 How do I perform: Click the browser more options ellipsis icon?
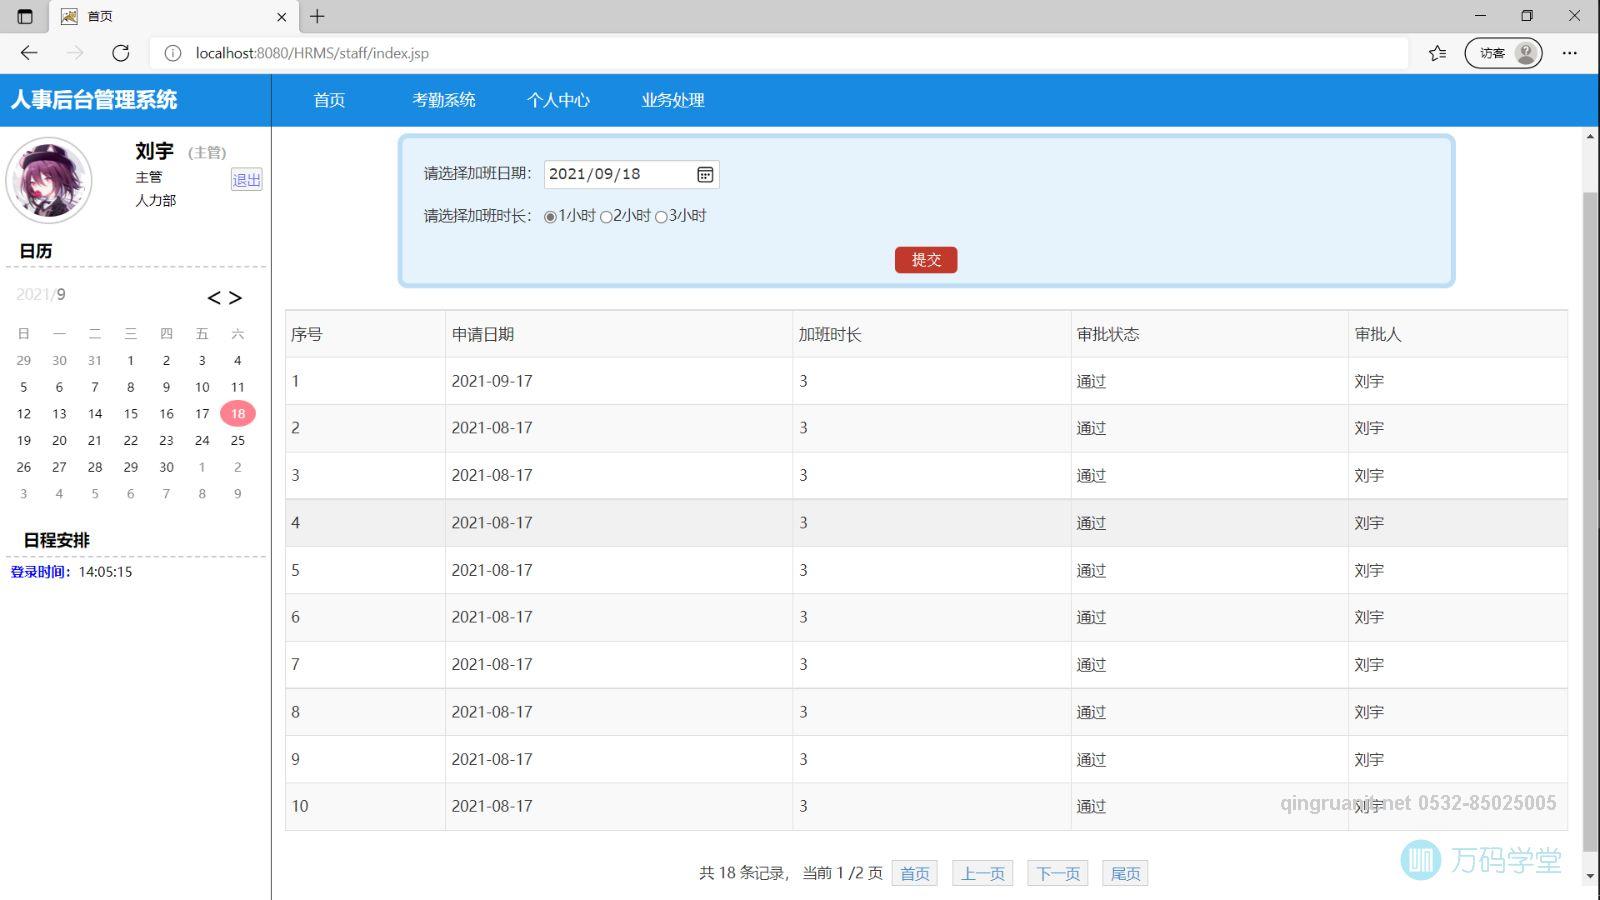click(1568, 53)
